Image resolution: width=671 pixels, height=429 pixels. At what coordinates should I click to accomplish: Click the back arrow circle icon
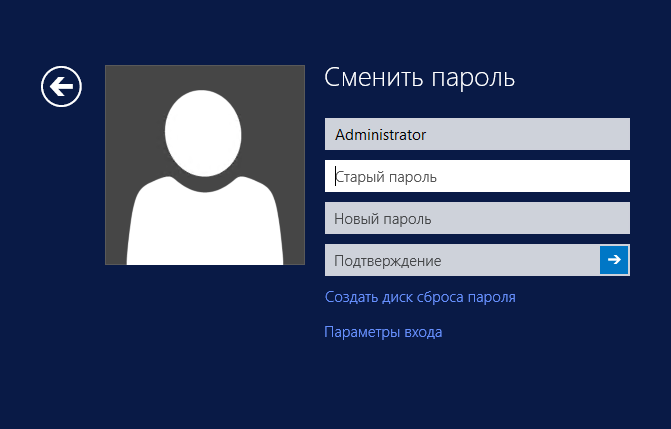tap(61, 87)
